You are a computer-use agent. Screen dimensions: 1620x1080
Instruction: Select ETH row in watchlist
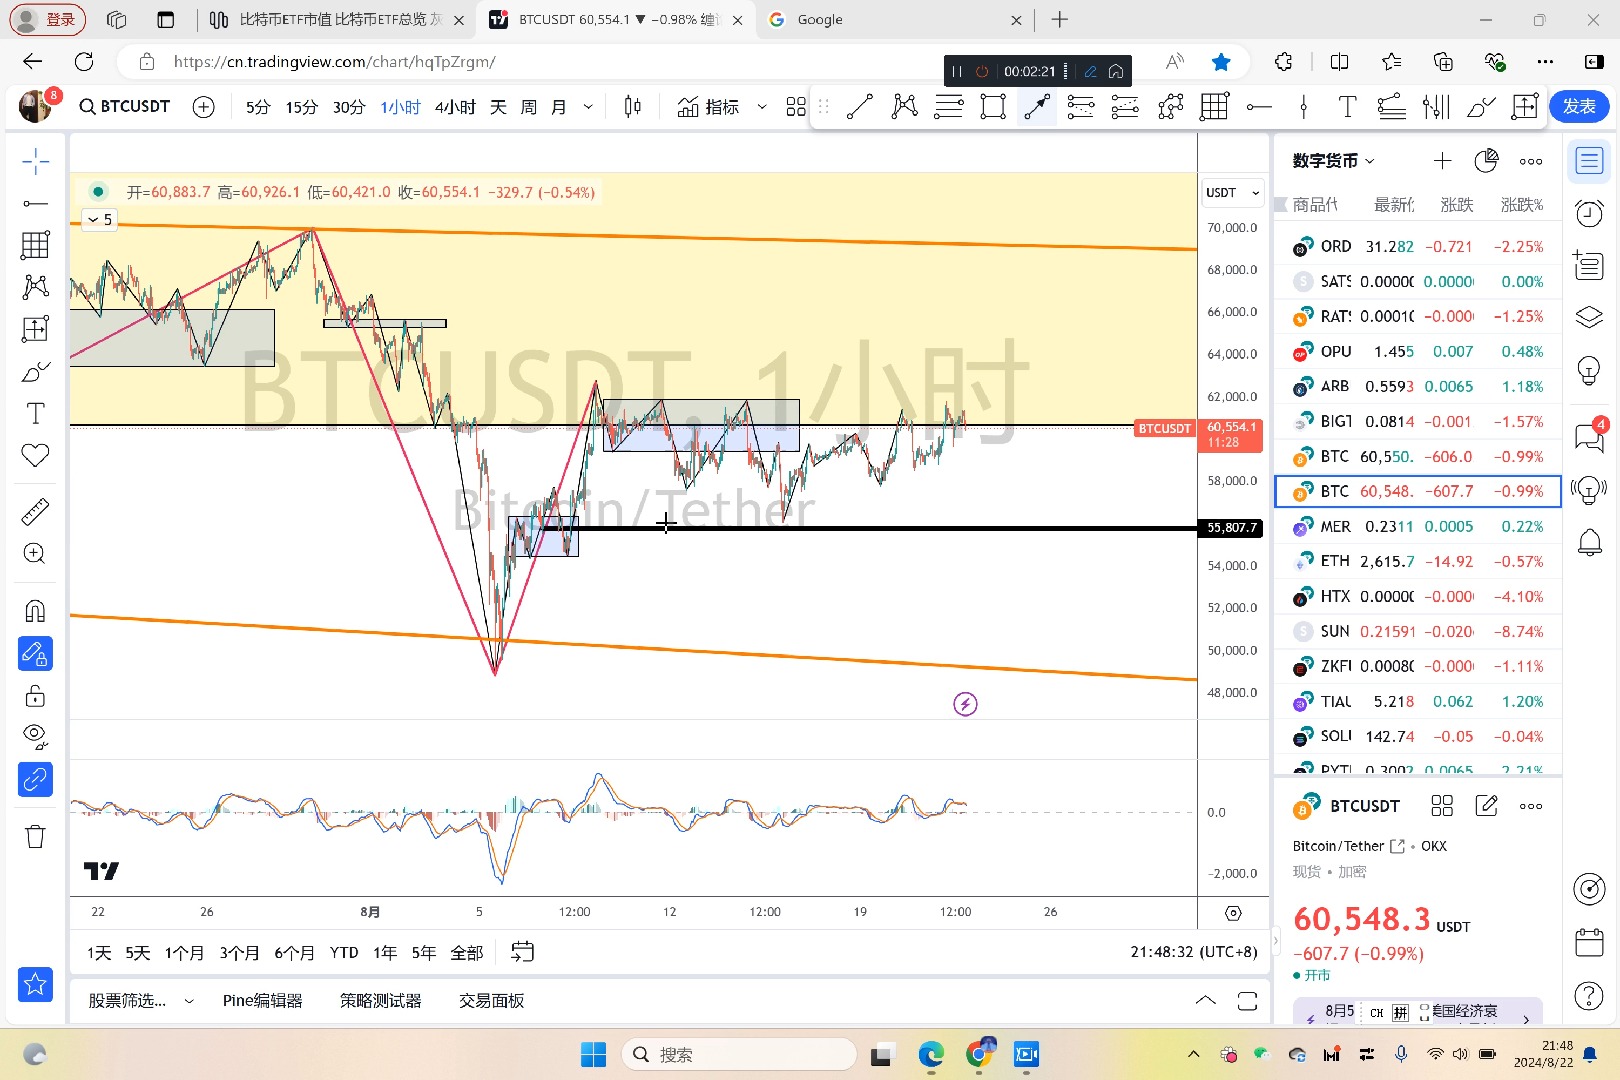(1417, 561)
